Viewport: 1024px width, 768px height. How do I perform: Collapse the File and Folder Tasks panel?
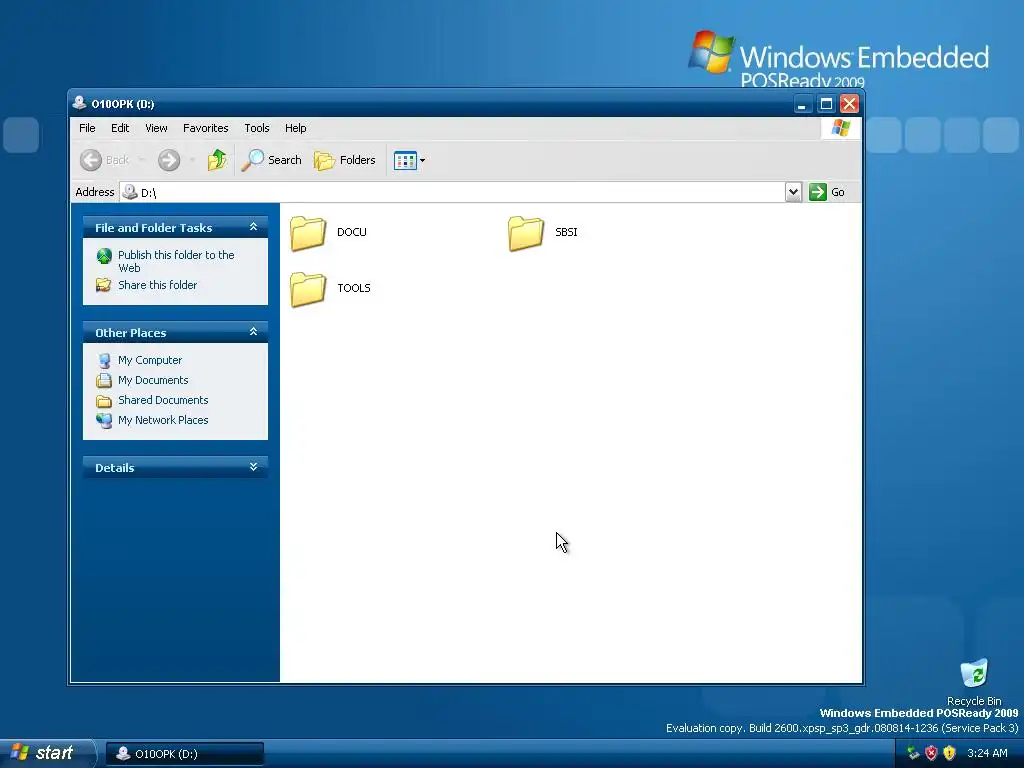pyautogui.click(x=253, y=227)
